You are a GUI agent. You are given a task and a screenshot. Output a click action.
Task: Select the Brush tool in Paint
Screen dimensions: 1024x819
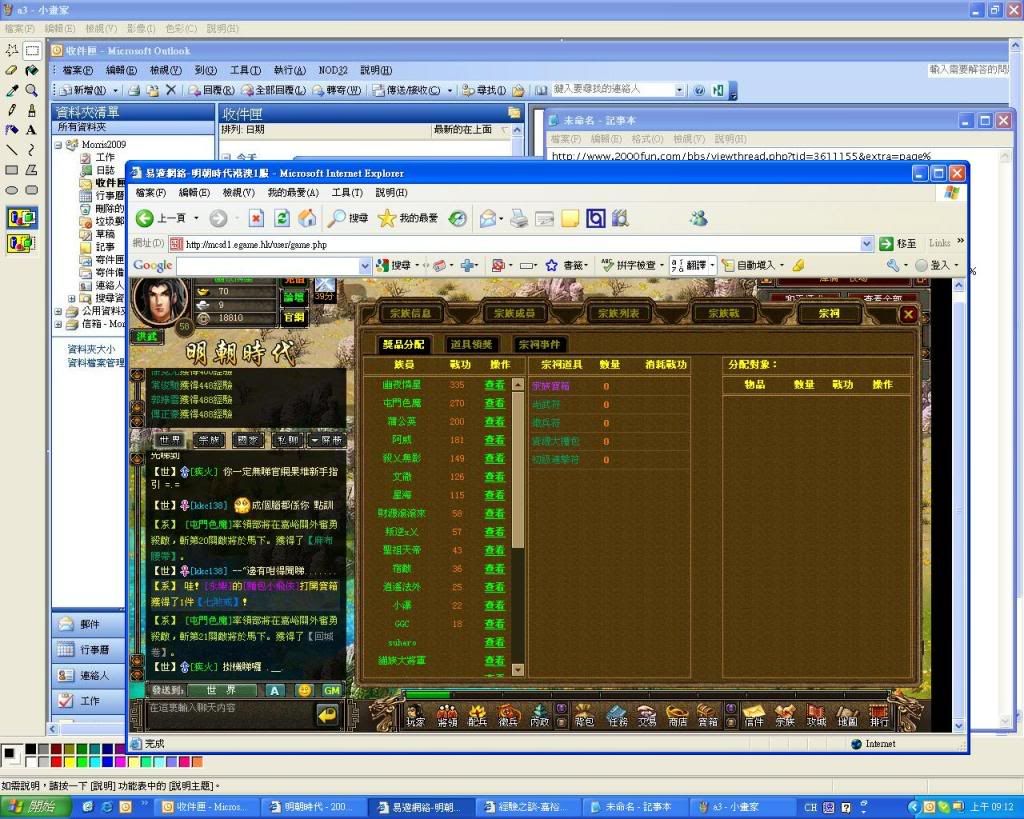point(31,110)
